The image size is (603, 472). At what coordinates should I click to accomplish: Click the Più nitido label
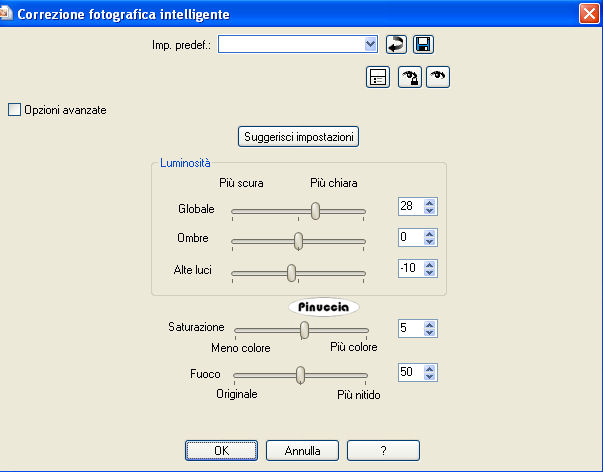(x=358, y=395)
